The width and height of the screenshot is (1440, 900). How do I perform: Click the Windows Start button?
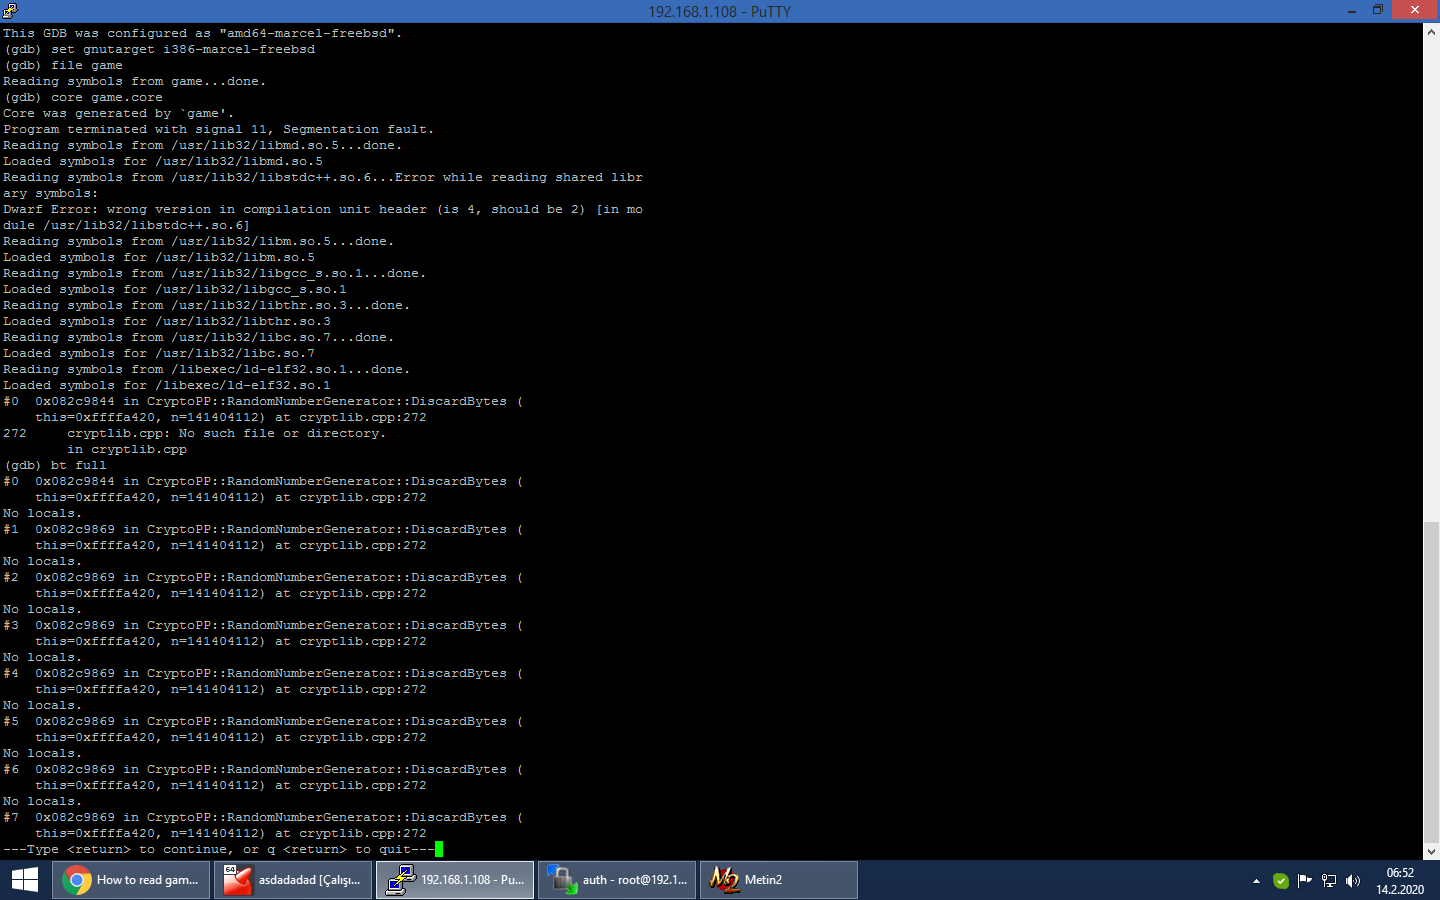click(x=25, y=880)
